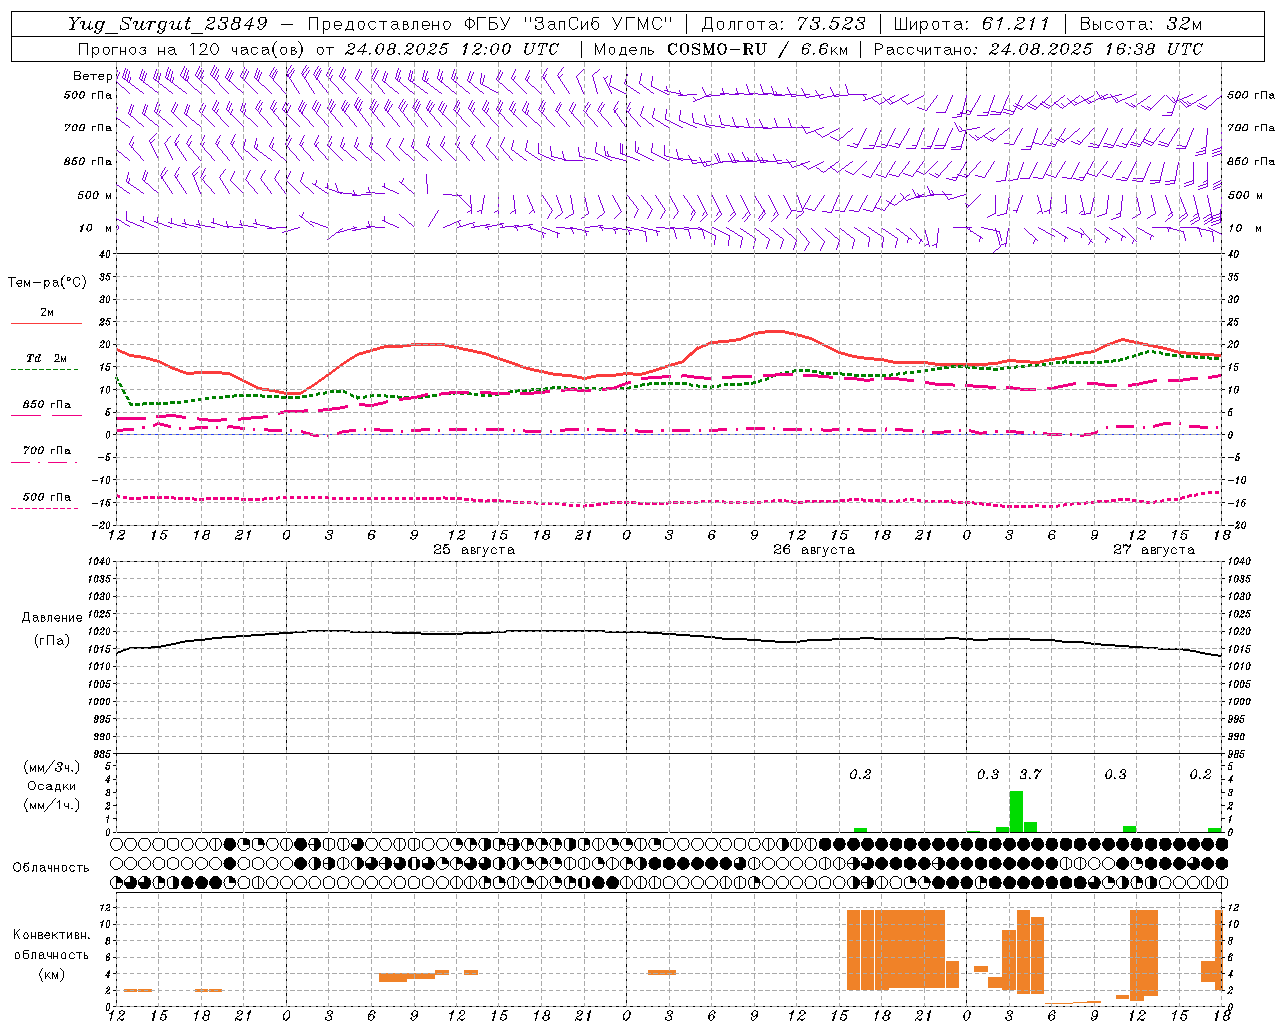Click the red solid 2м legend line
The image size is (1280, 1024).
[x=46, y=323]
